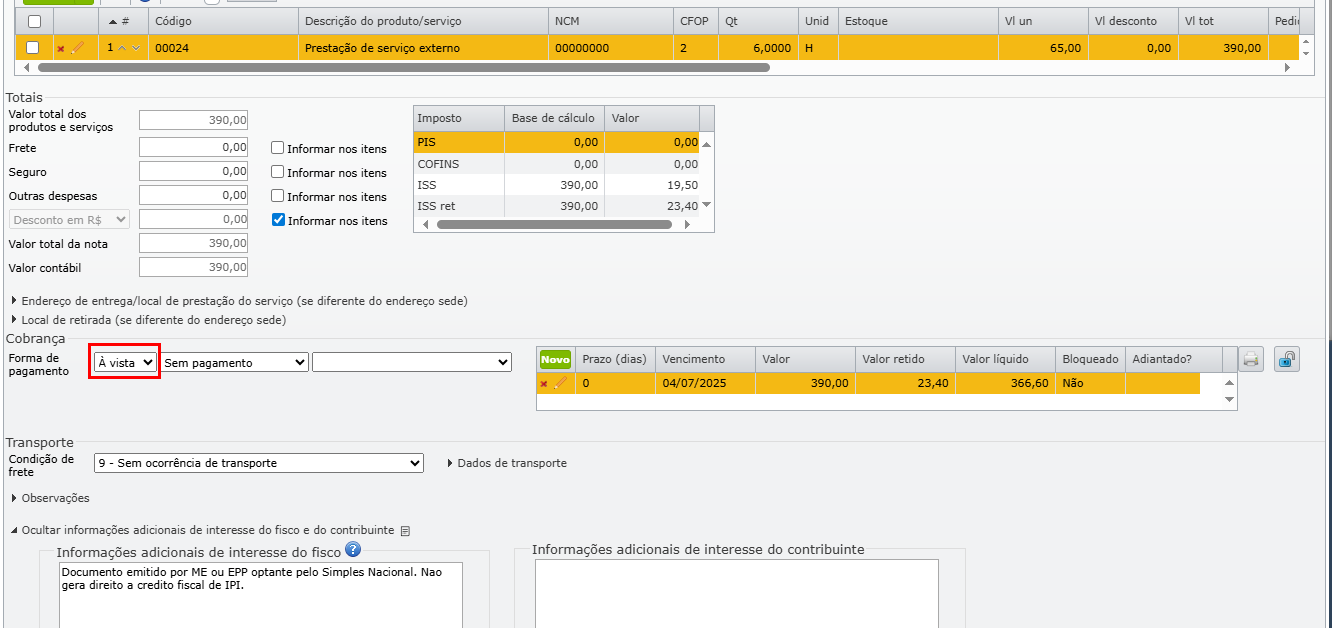Click the Seguro value field

193,171
